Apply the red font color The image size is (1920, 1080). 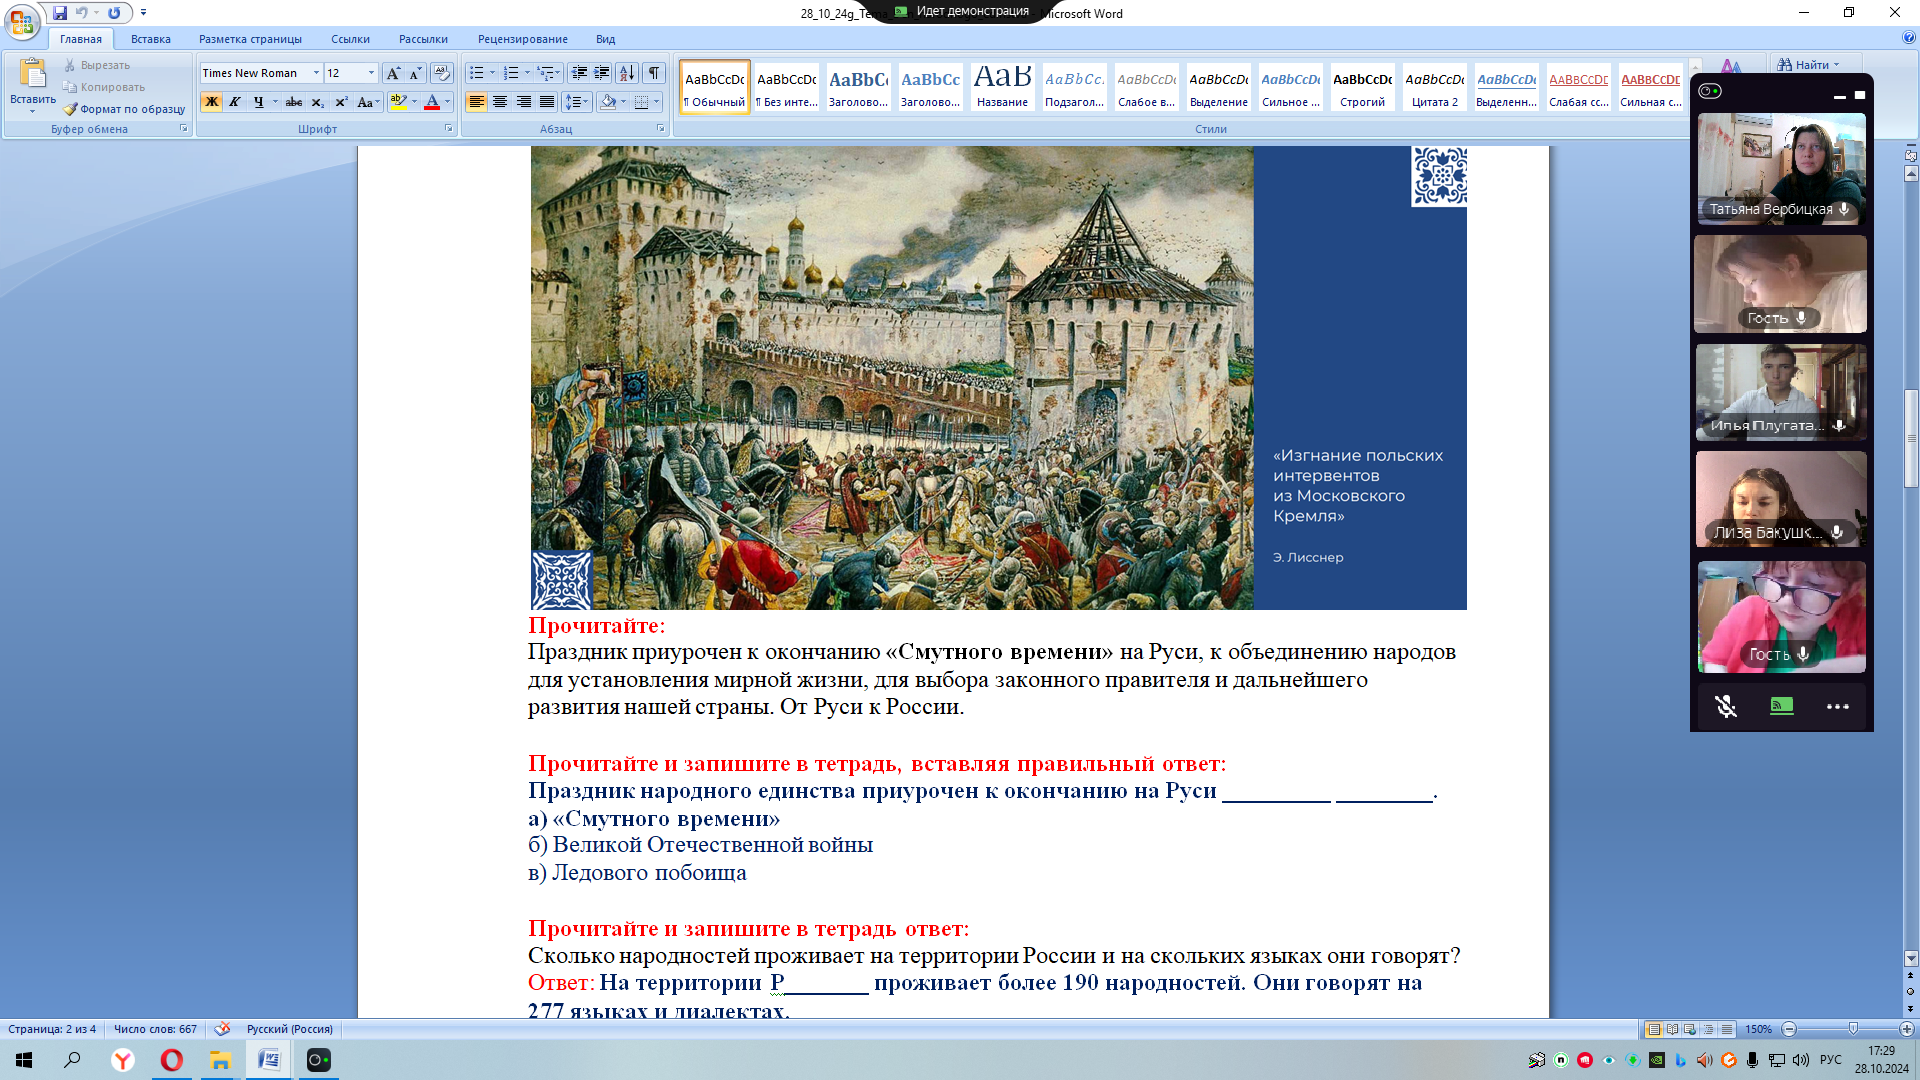[x=432, y=102]
